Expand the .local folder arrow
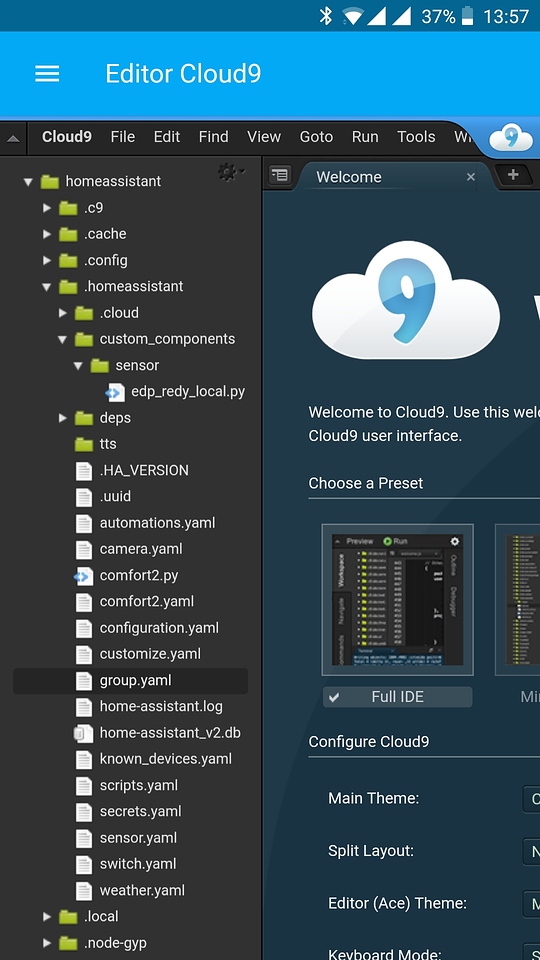The image size is (540, 960). pos(47,917)
